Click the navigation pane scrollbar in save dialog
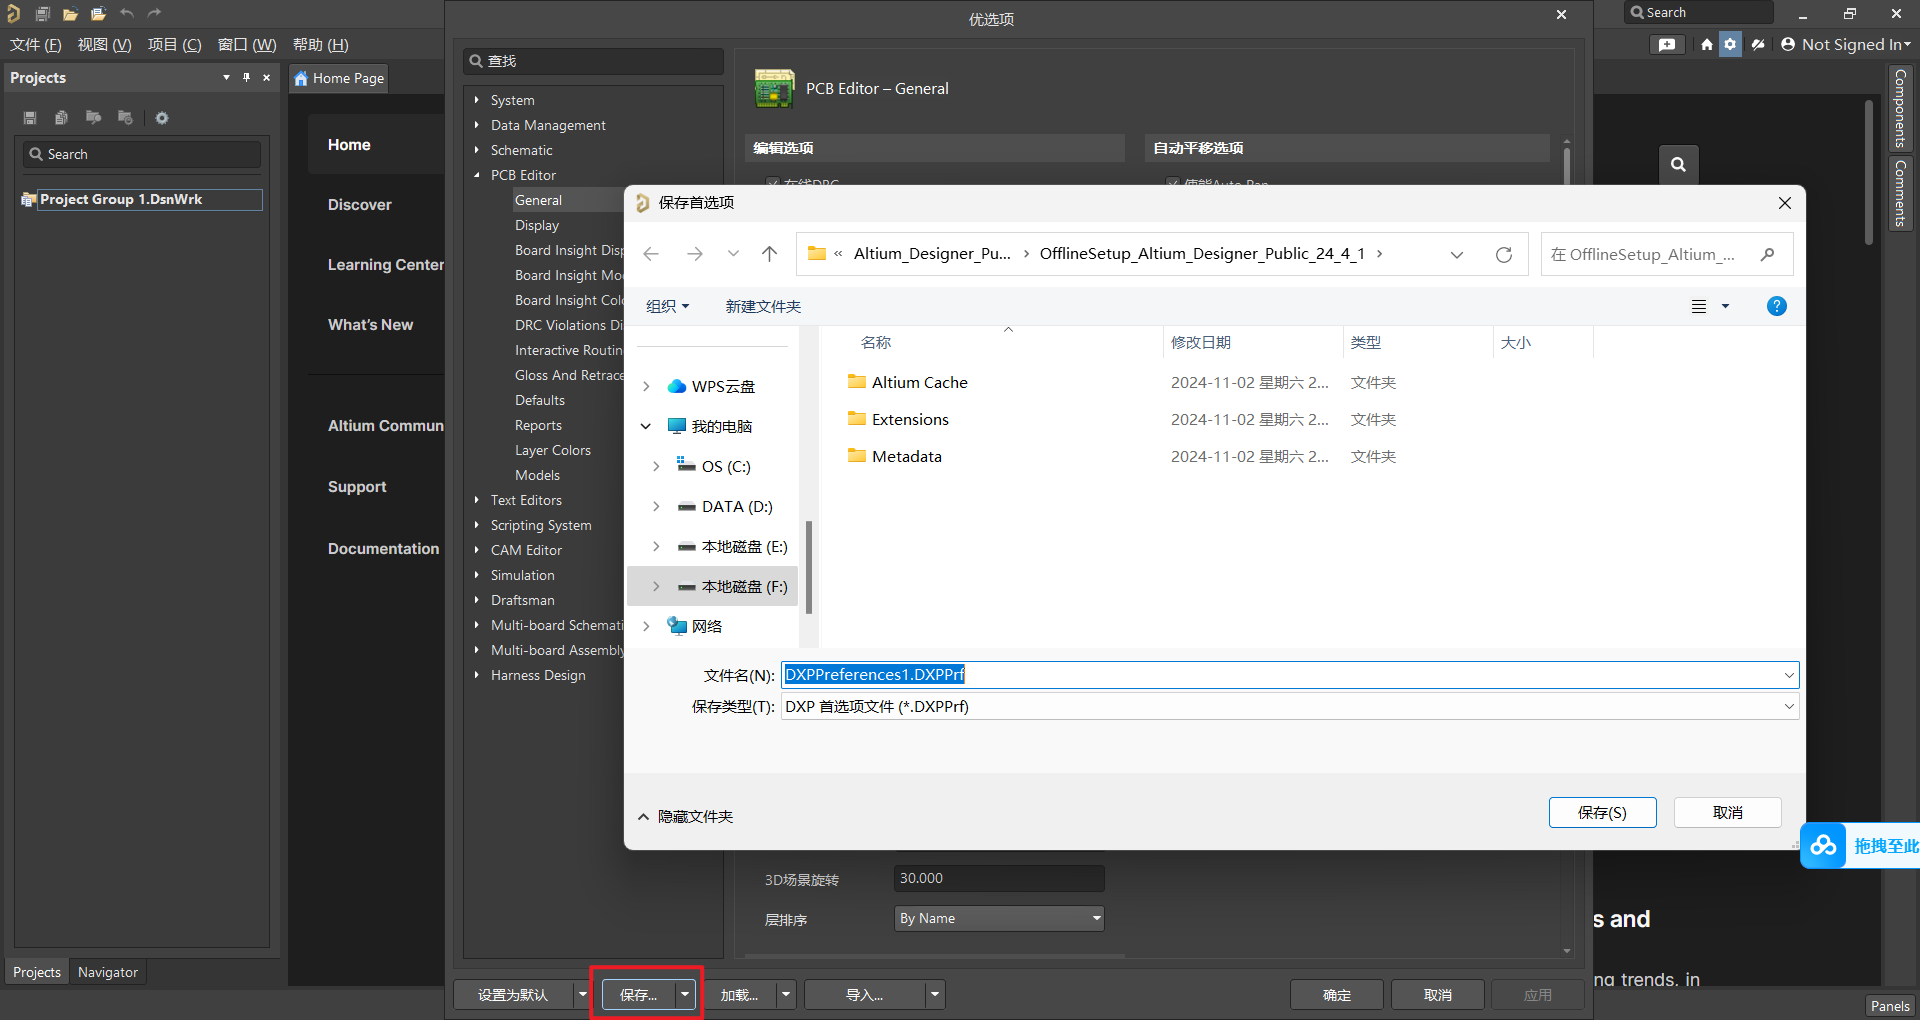The width and height of the screenshot is (1920, 1020). click(x=808, y=567)
